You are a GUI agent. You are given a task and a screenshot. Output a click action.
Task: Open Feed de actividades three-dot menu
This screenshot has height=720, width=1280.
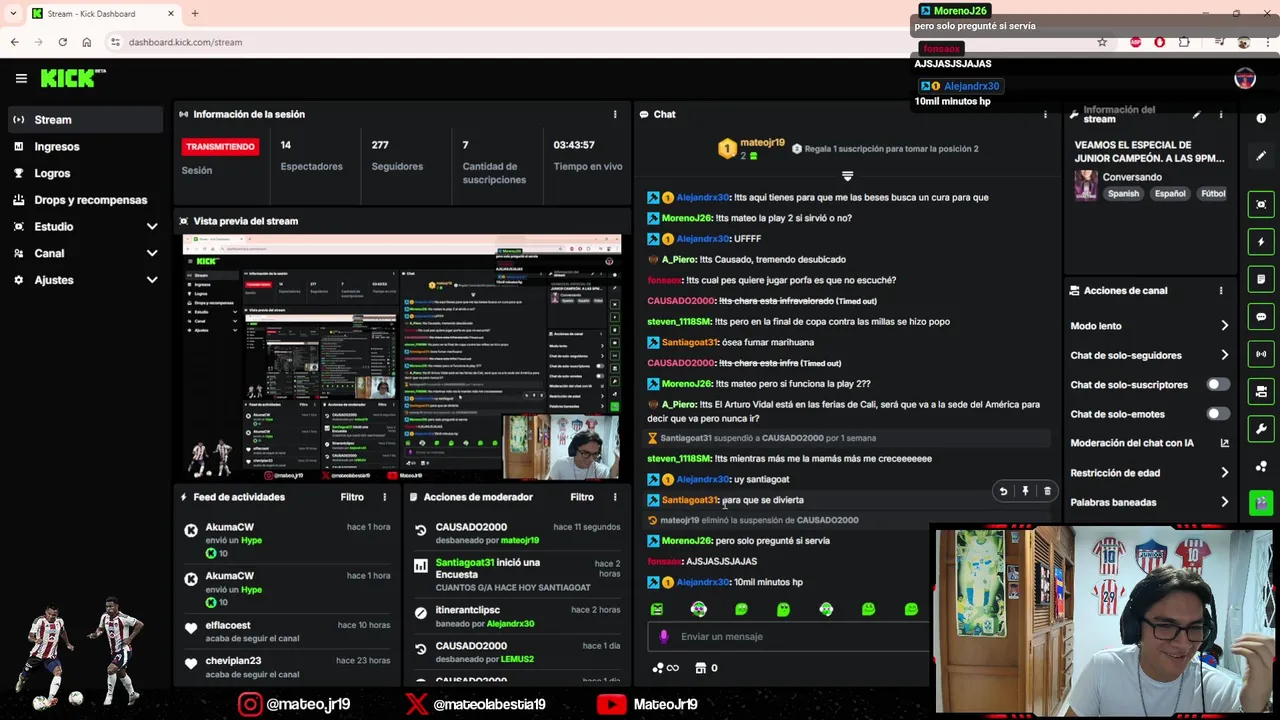385,497
